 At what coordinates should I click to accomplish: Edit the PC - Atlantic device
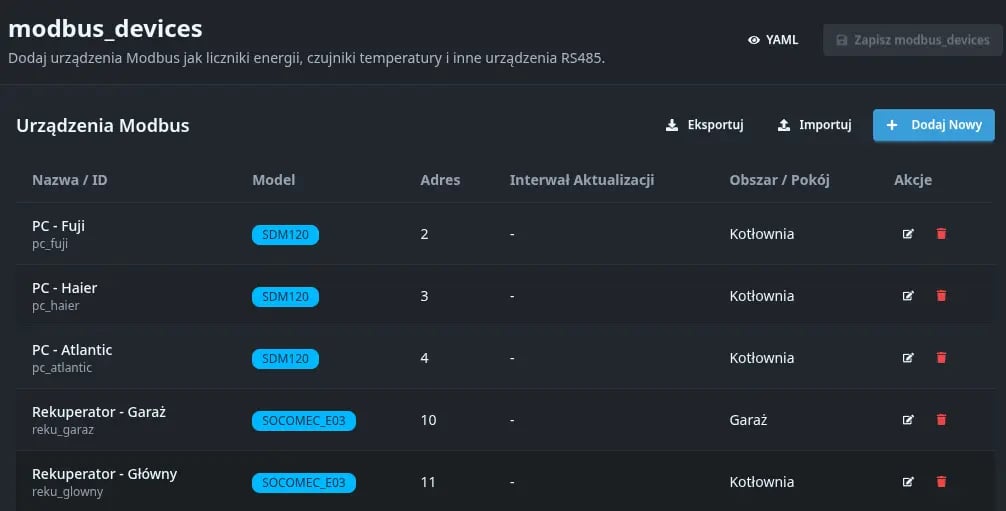[x=908, y=358]
